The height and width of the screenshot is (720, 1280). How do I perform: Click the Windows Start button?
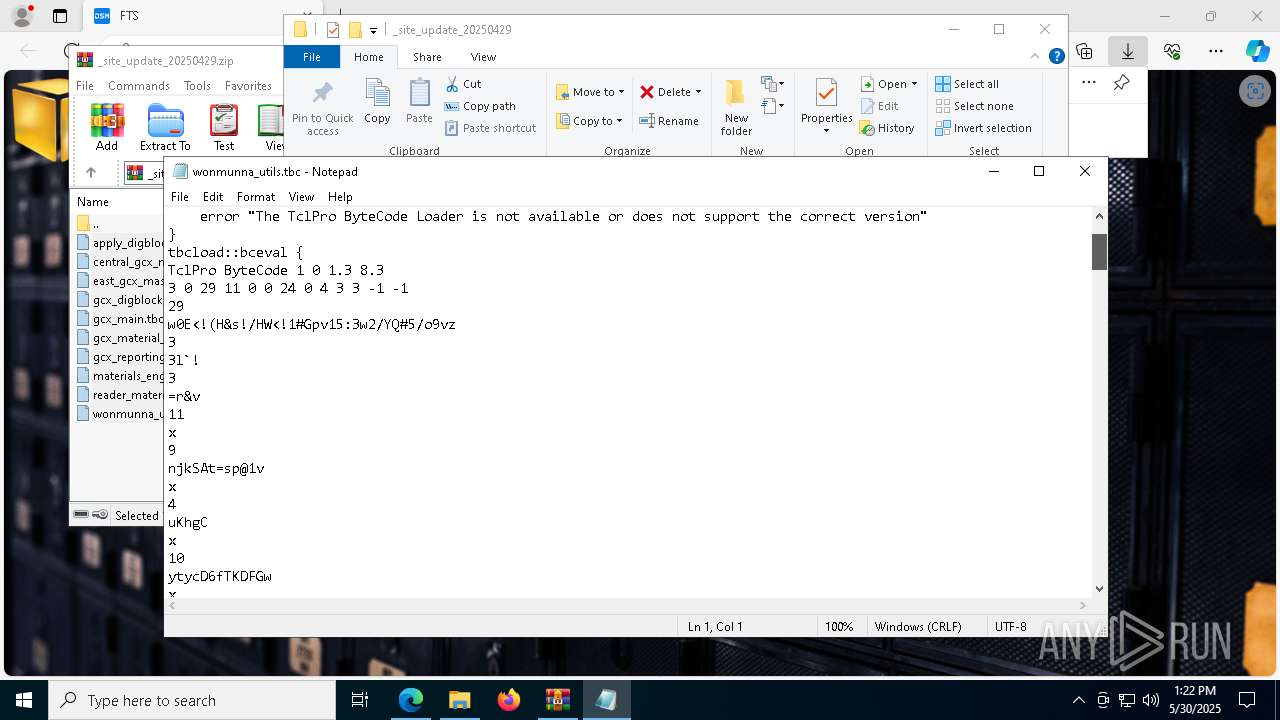[24, 700]
